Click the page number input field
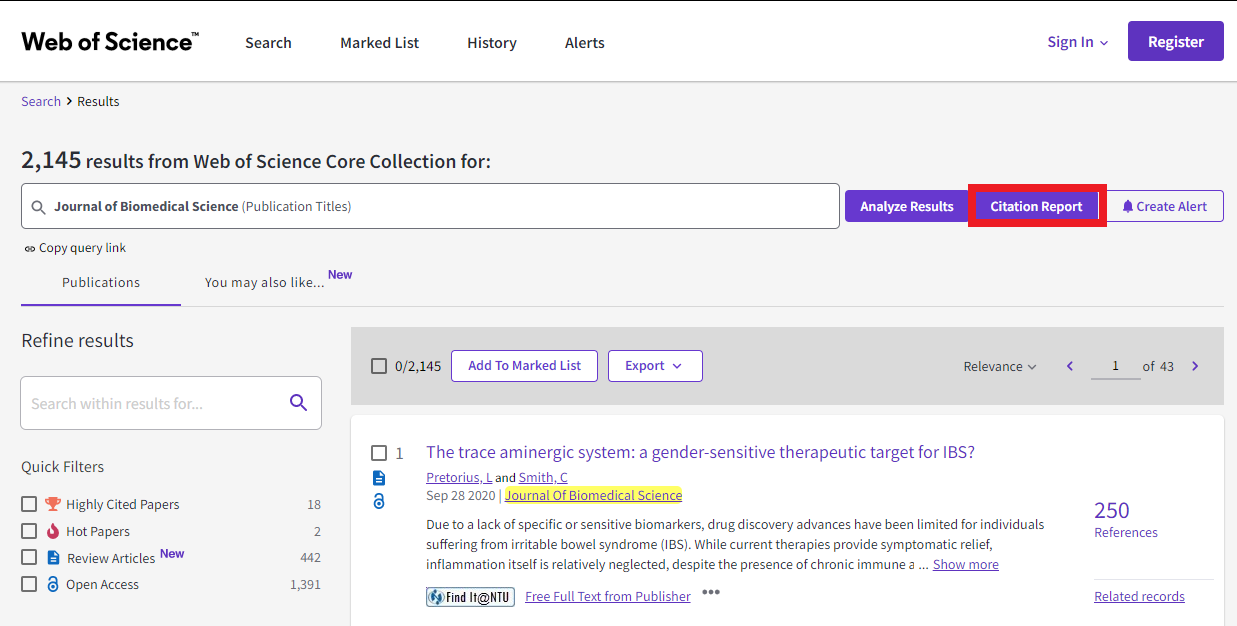 (1115, 366)
